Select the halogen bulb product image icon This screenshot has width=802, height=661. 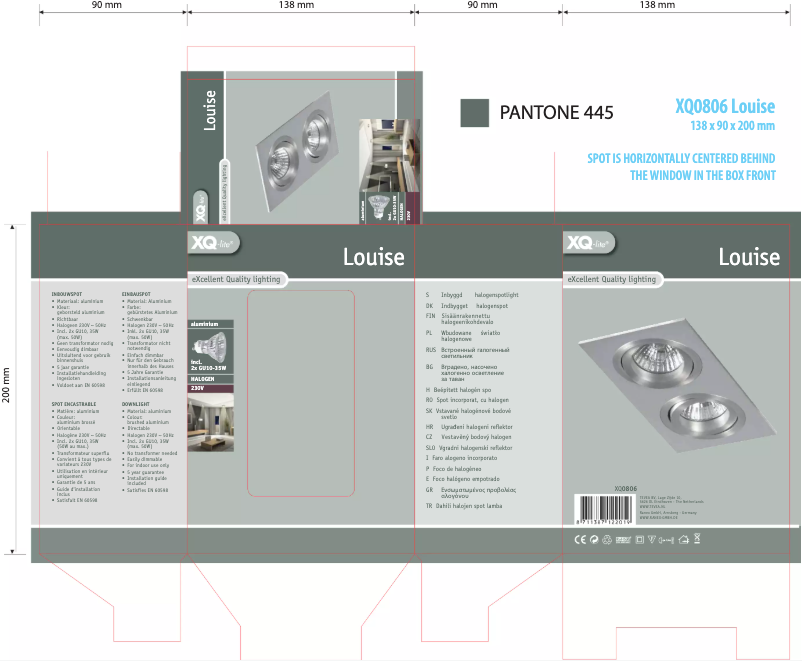[211, 347]
